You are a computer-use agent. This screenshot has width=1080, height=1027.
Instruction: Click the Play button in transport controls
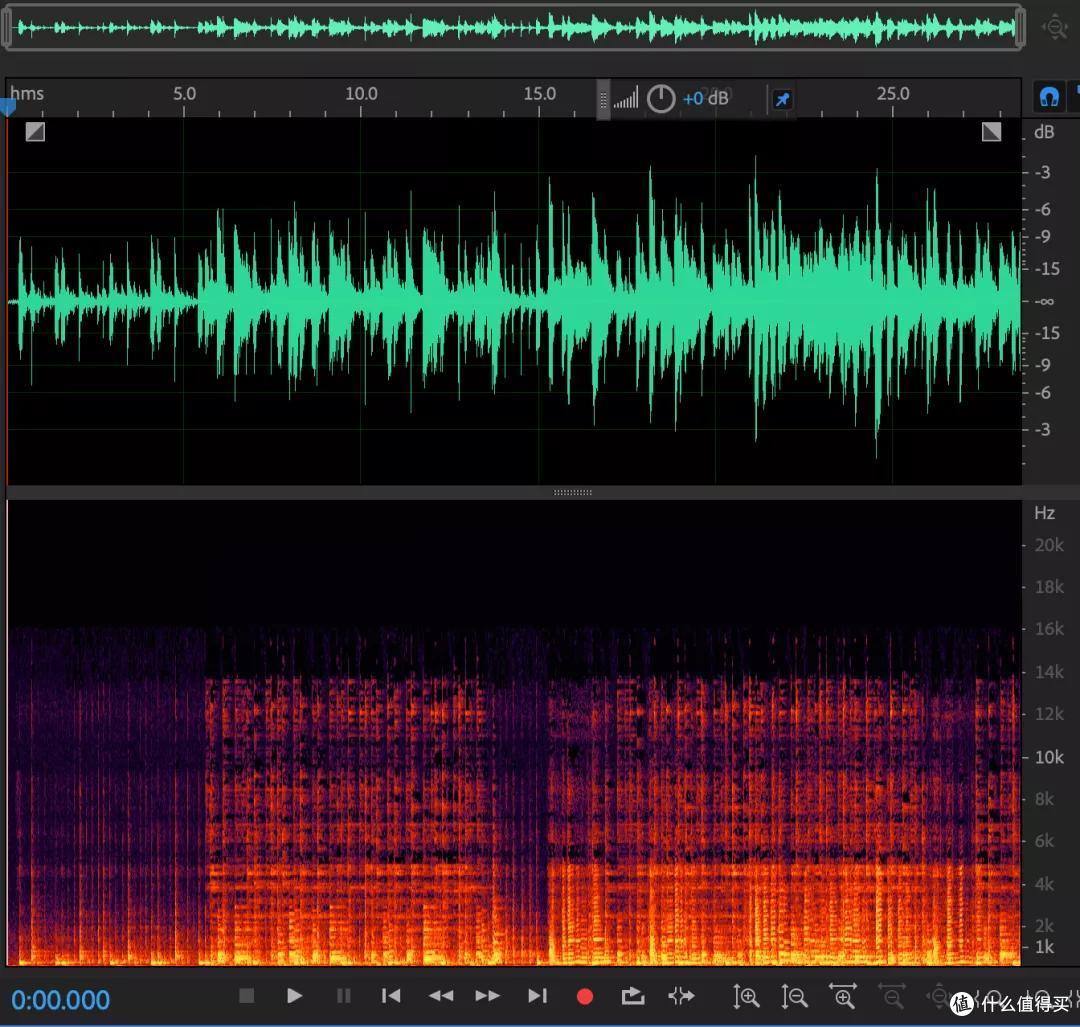pos(294,996)
